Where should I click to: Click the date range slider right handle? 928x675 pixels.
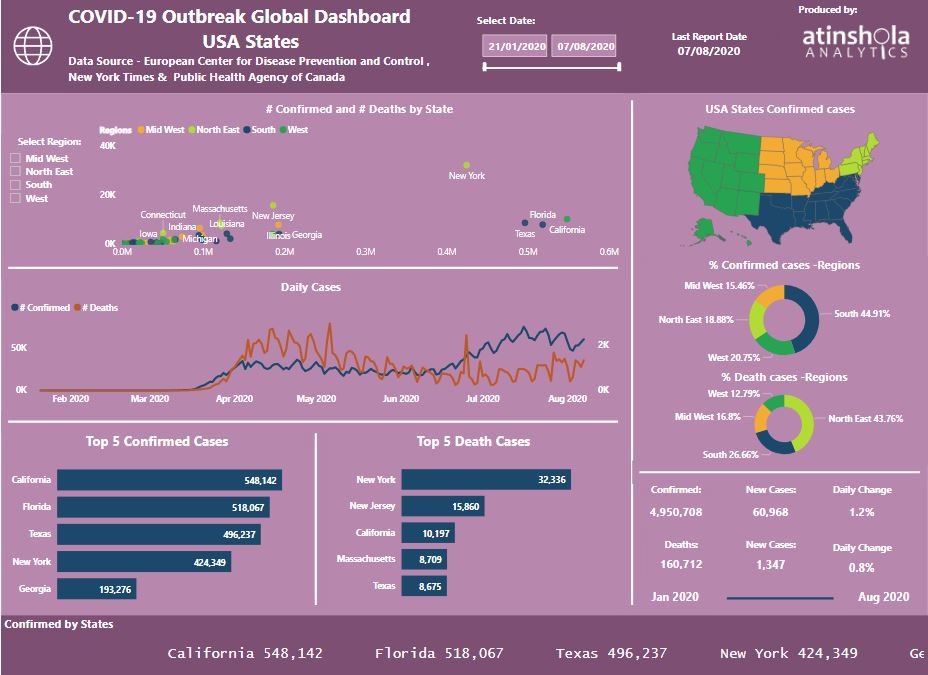(619, 67)
